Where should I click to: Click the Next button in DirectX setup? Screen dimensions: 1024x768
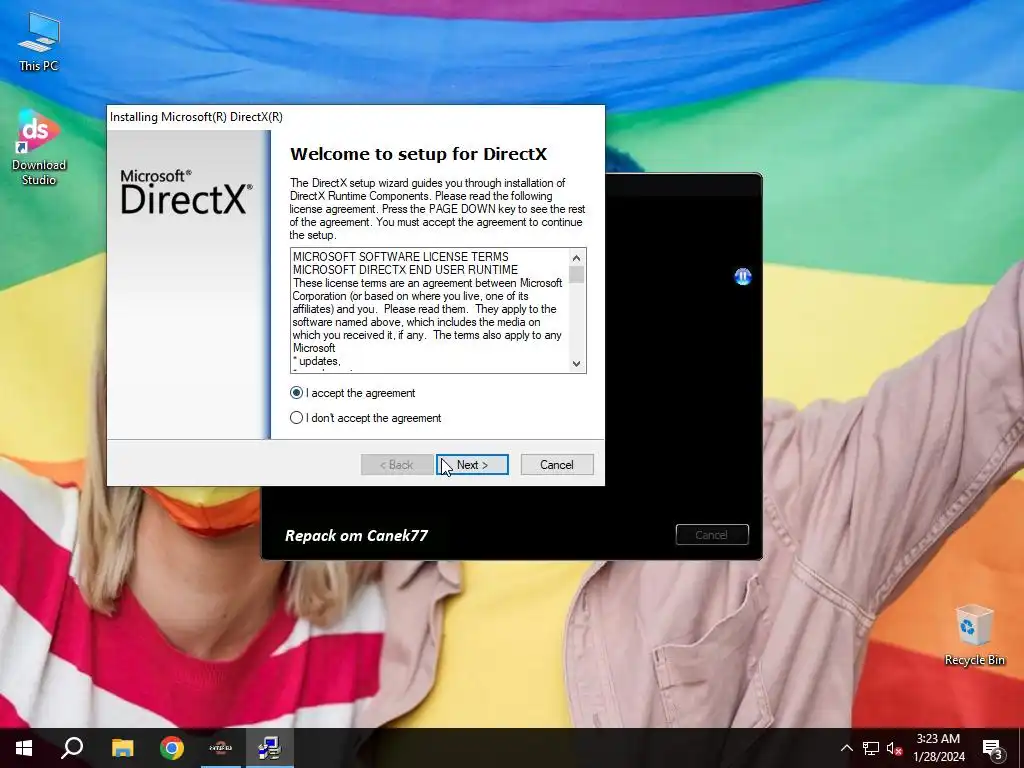(472, 464)
